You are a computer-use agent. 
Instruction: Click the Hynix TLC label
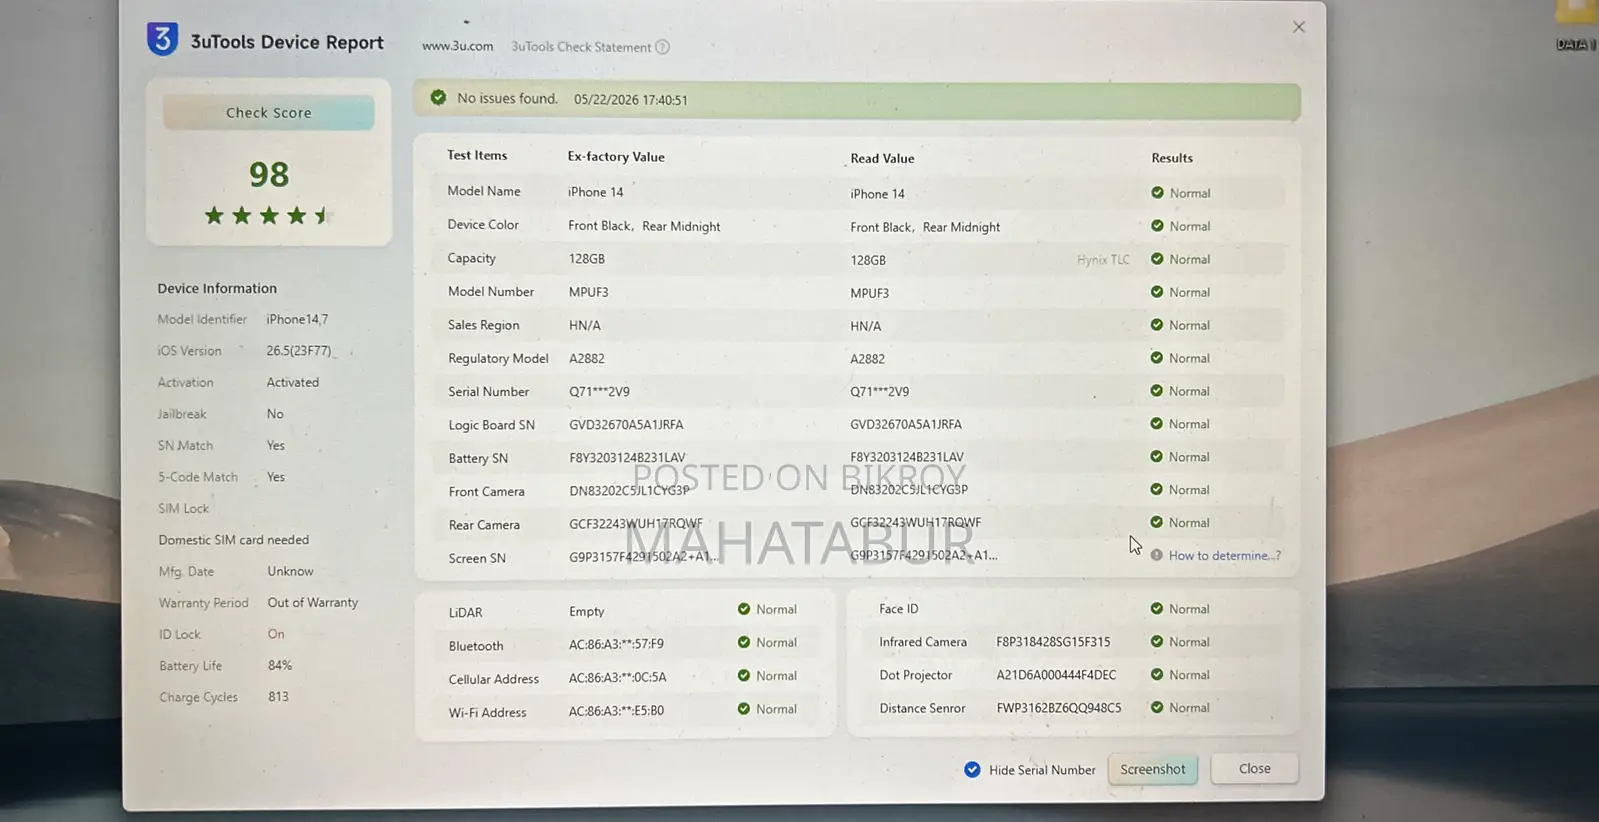click(x=1103, y=260)
